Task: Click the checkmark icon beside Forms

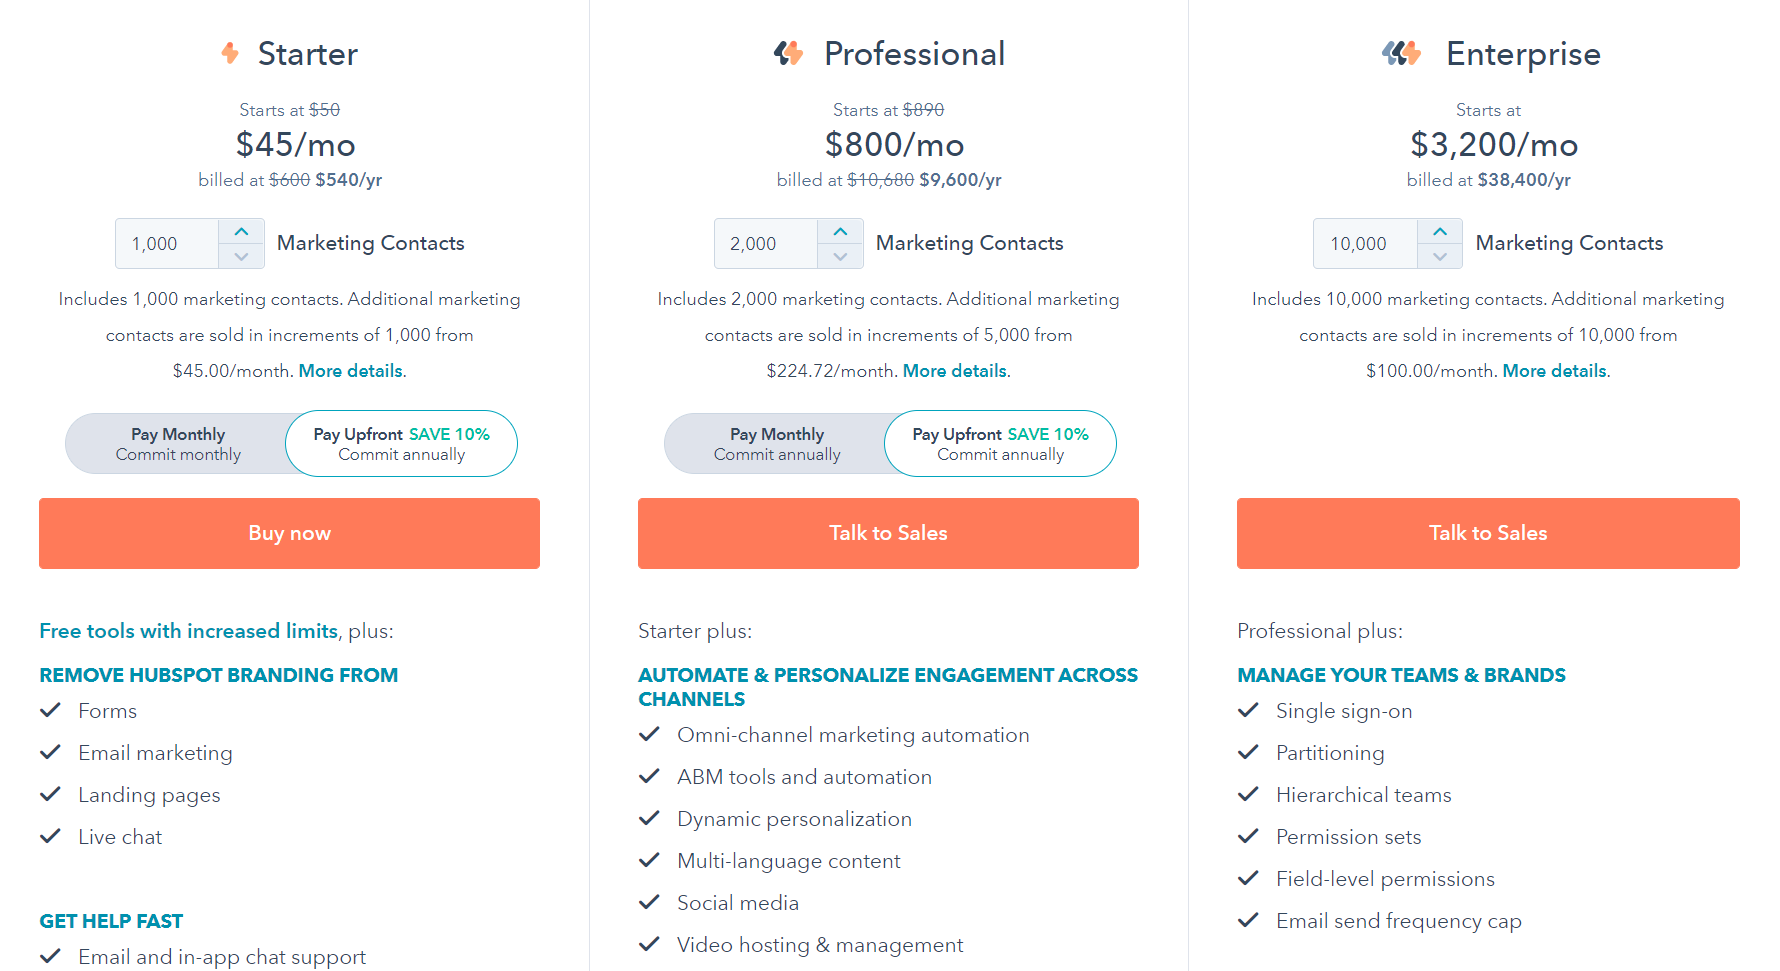Action: click(50, 710)
